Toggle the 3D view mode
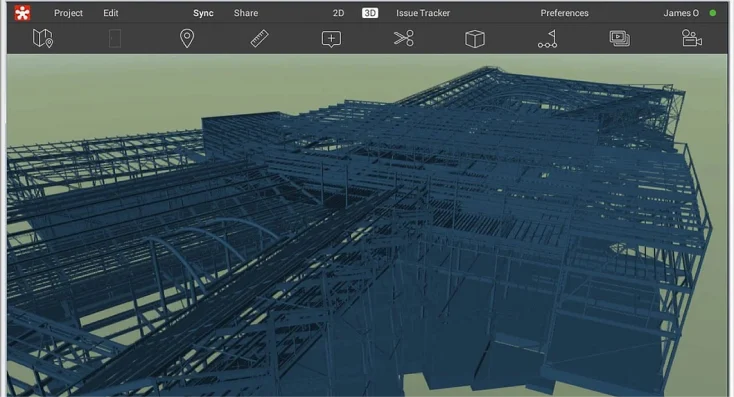This screenshot has height=397, width=734. pyautogui.click(x=370, y=13)
